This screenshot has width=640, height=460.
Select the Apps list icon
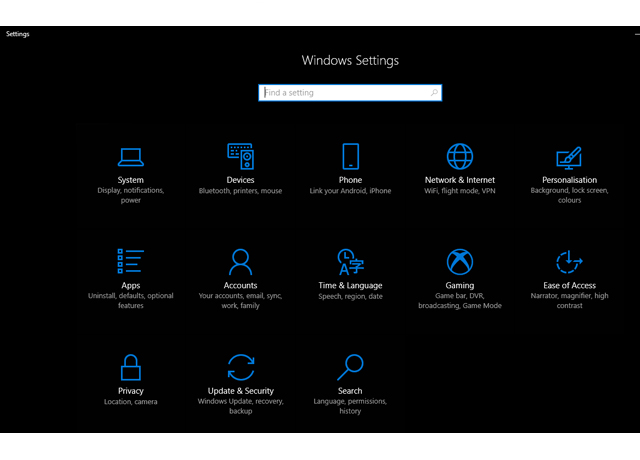click(x=131, y=261)
